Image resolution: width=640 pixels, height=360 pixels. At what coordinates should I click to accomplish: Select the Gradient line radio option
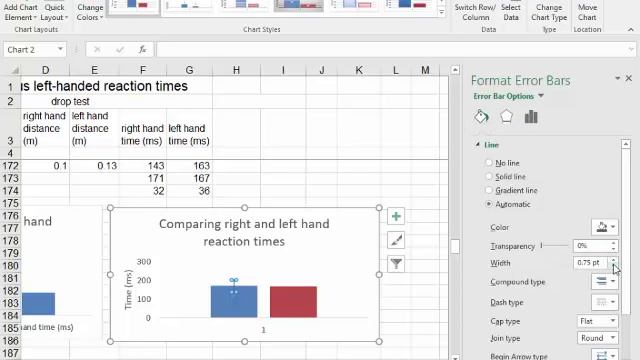489,190
